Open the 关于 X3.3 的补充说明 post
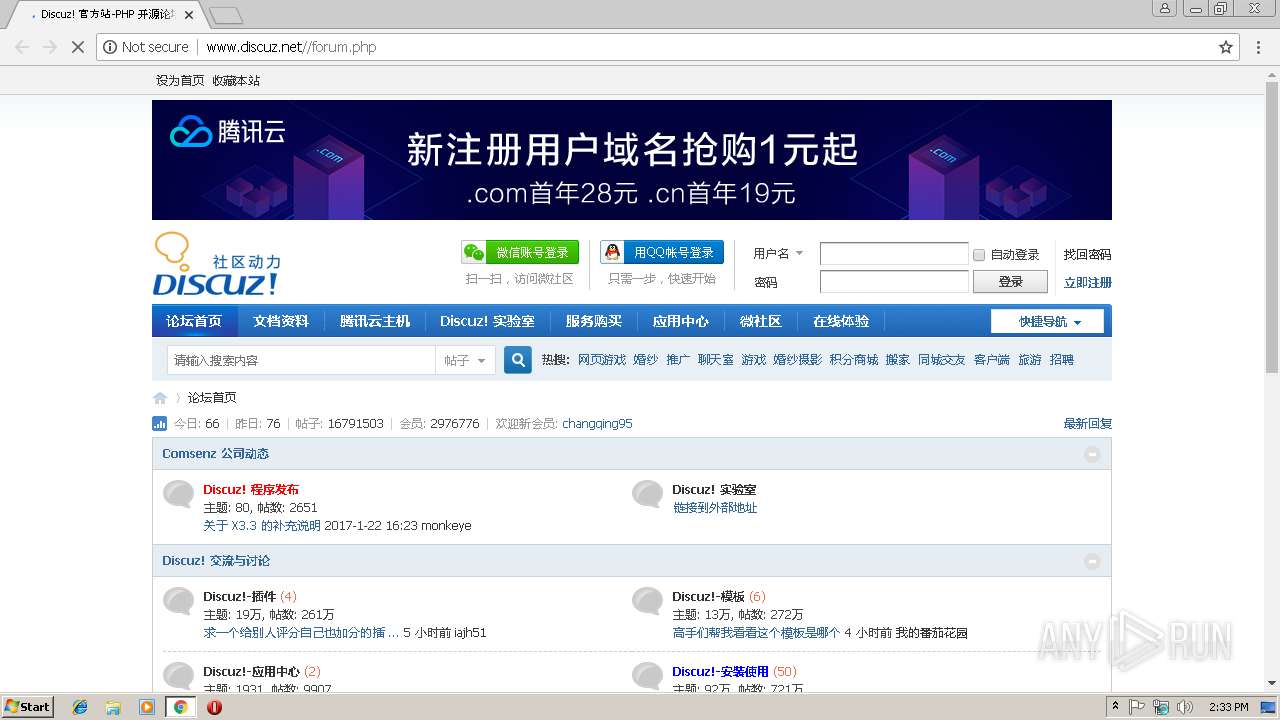Viewport: 1280px width, 720px height. coord(262,526)
